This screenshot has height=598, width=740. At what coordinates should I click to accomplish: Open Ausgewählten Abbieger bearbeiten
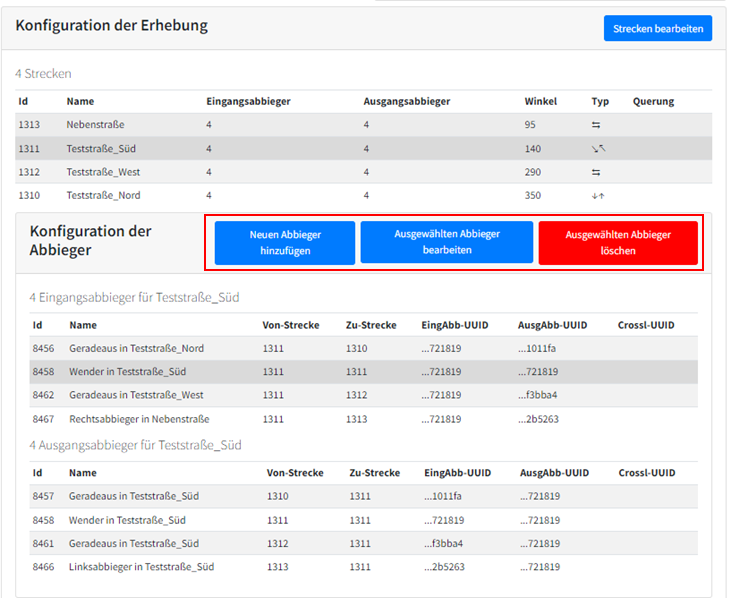click(x=446, y=242)
